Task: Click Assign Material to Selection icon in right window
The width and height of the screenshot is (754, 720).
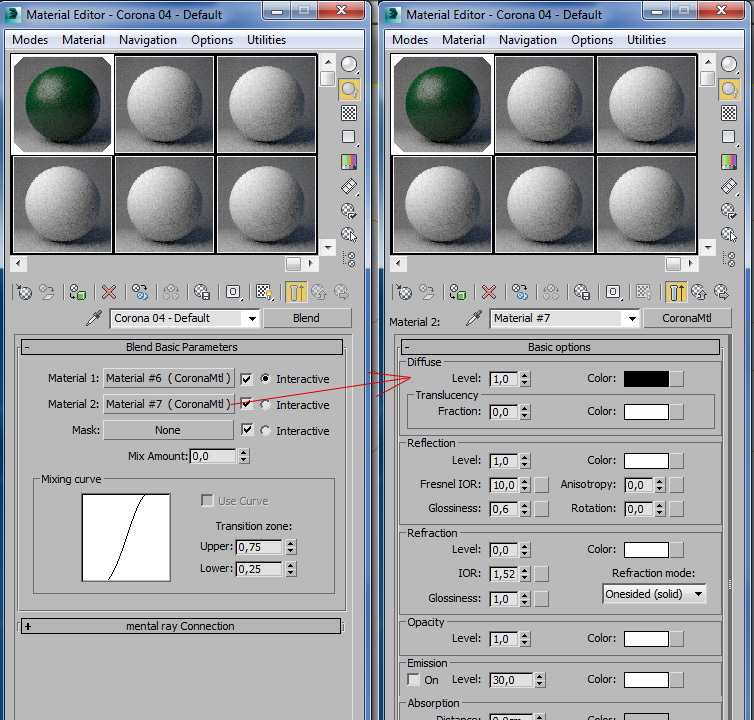Action: 456,292
